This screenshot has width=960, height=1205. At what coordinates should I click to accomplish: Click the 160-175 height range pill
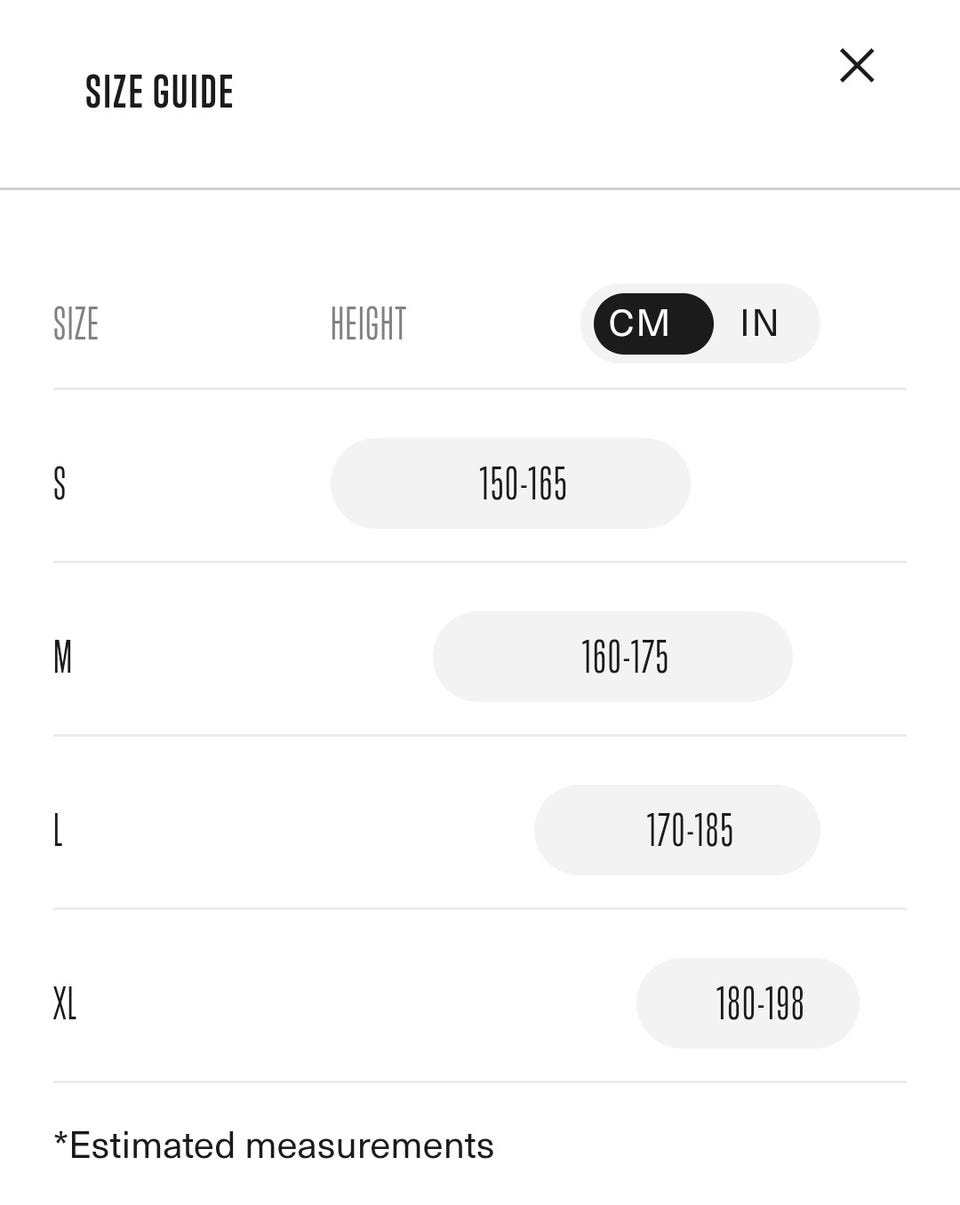click(612, 657)
